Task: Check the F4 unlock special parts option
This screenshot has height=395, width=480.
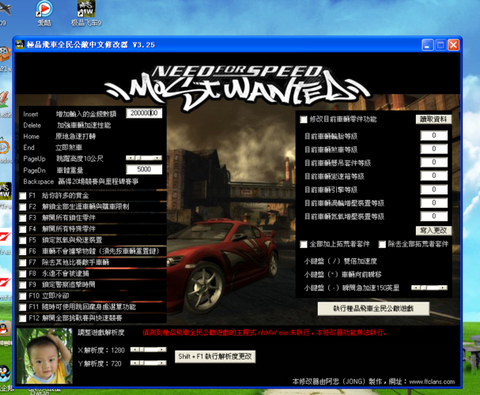Action: [x=22, y=229]
